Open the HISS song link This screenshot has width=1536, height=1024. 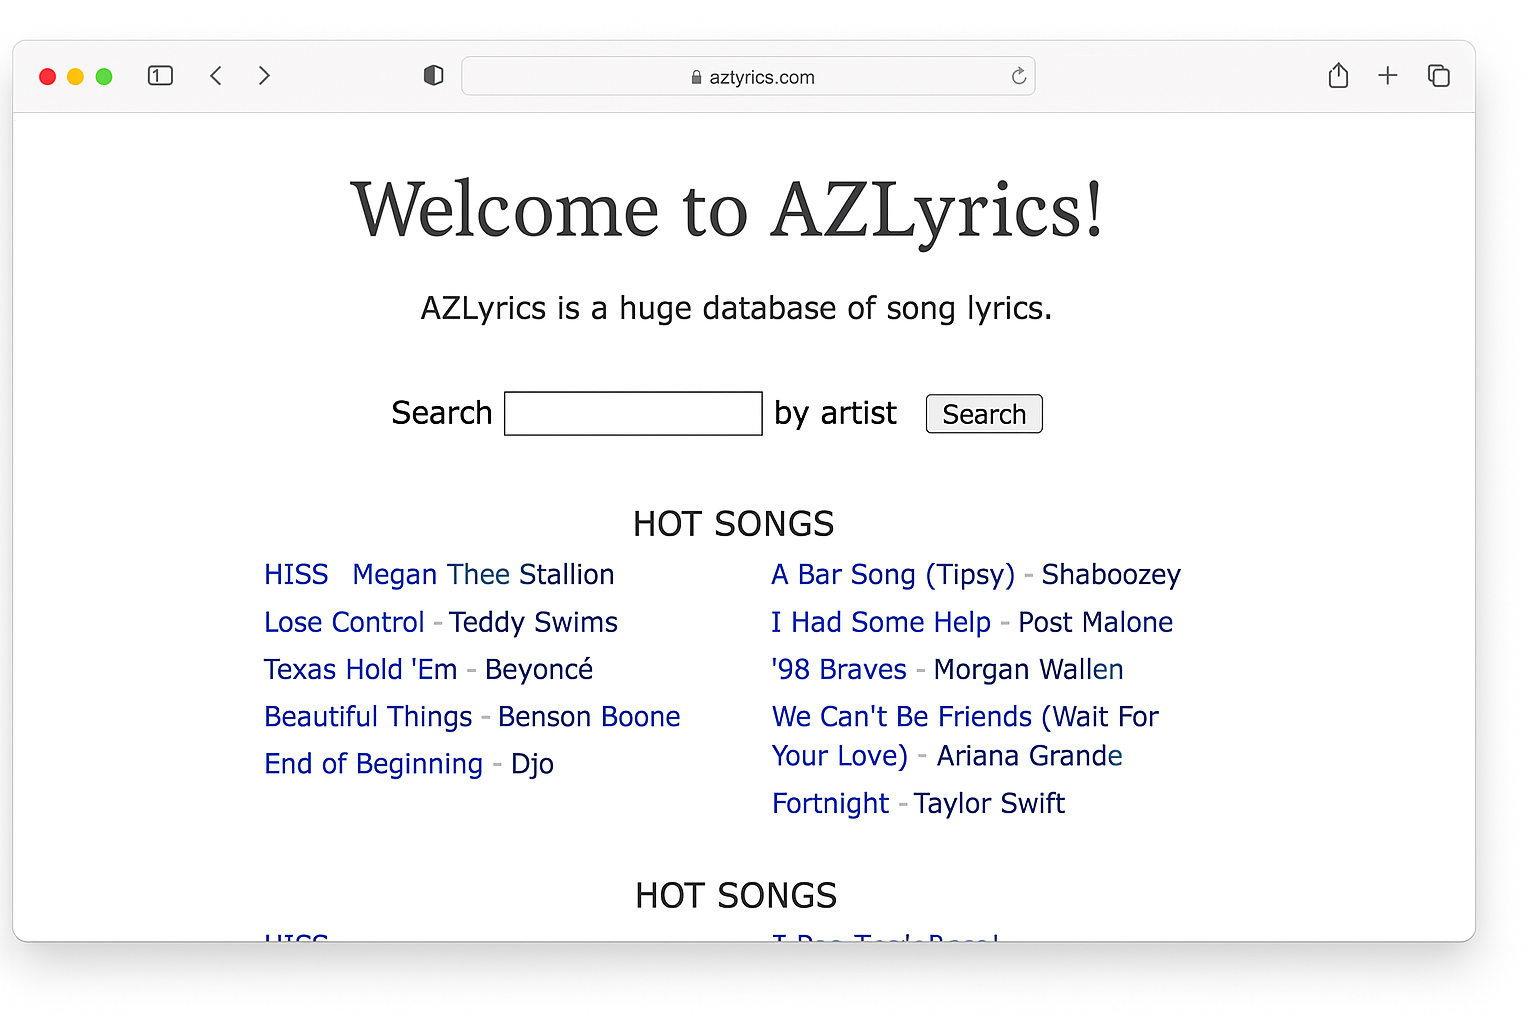[296, 575]
